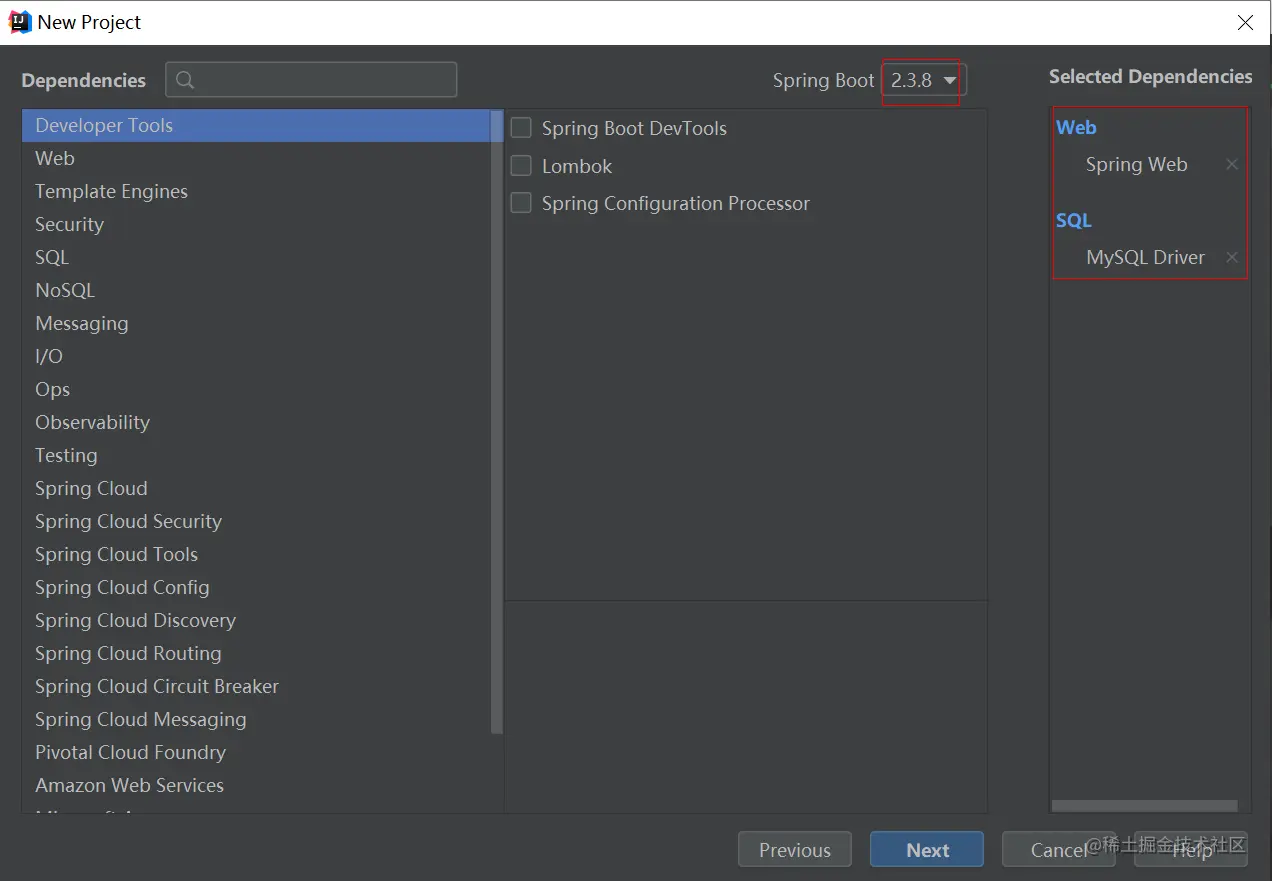Click the SQL group heading in Selected Dependencies

1074,220
